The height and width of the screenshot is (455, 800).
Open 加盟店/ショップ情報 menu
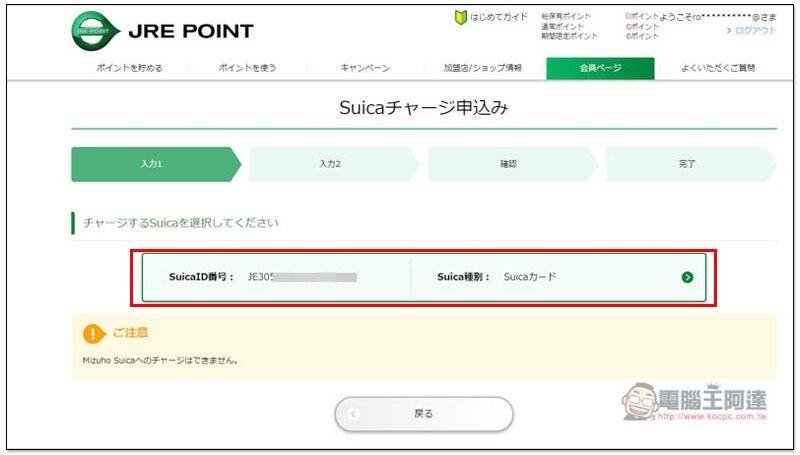[483, 68]
